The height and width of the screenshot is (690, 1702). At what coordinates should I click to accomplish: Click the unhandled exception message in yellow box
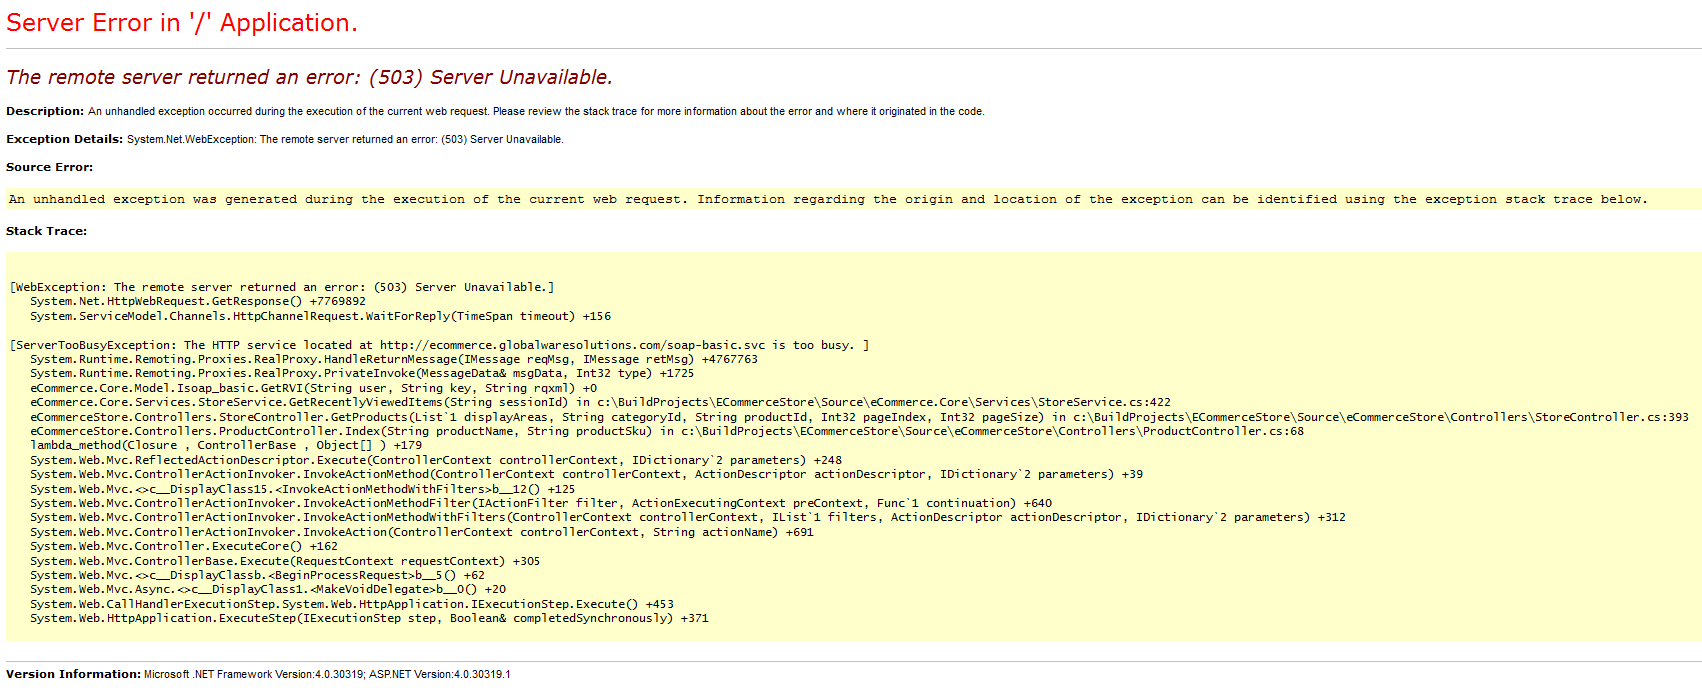[827, 199]
